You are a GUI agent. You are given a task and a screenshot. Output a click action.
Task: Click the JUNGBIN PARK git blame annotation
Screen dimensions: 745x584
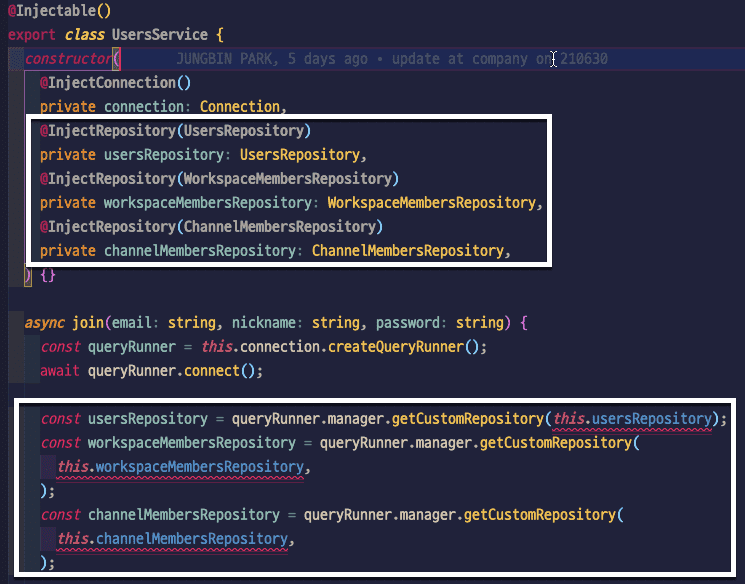[x=392, y=59]
